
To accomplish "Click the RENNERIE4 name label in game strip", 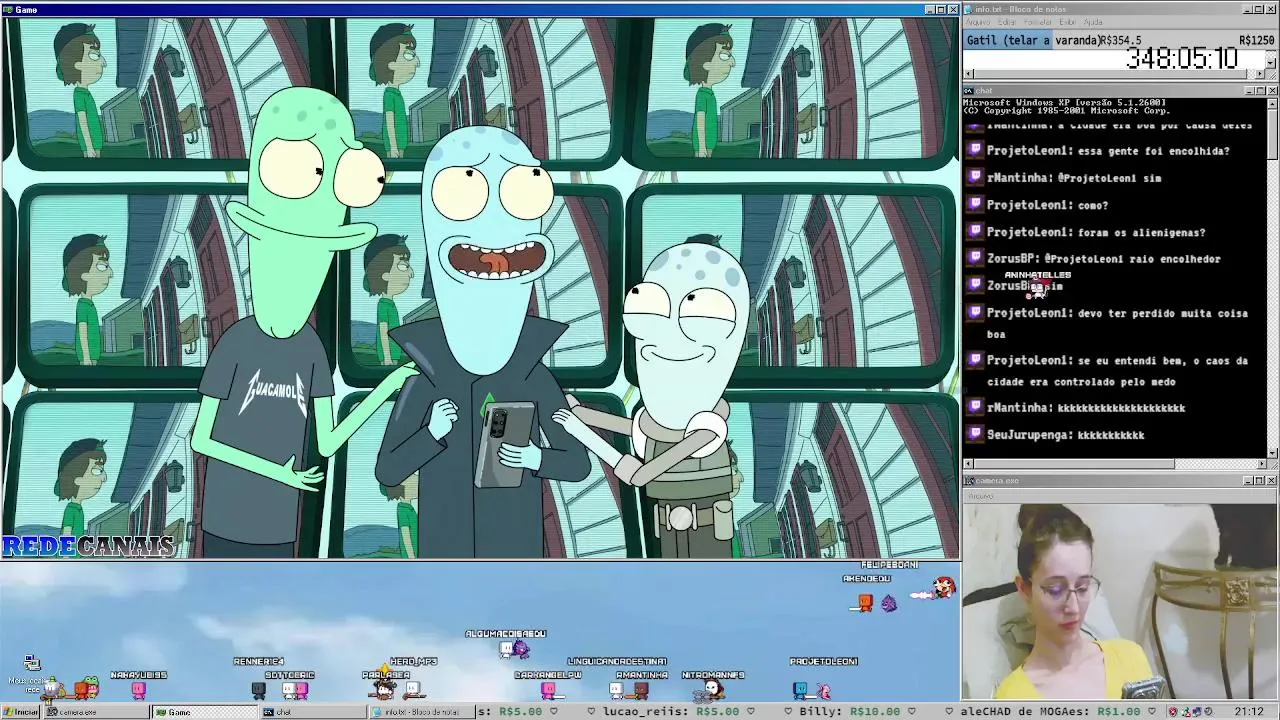I will (x=258, y=661).
